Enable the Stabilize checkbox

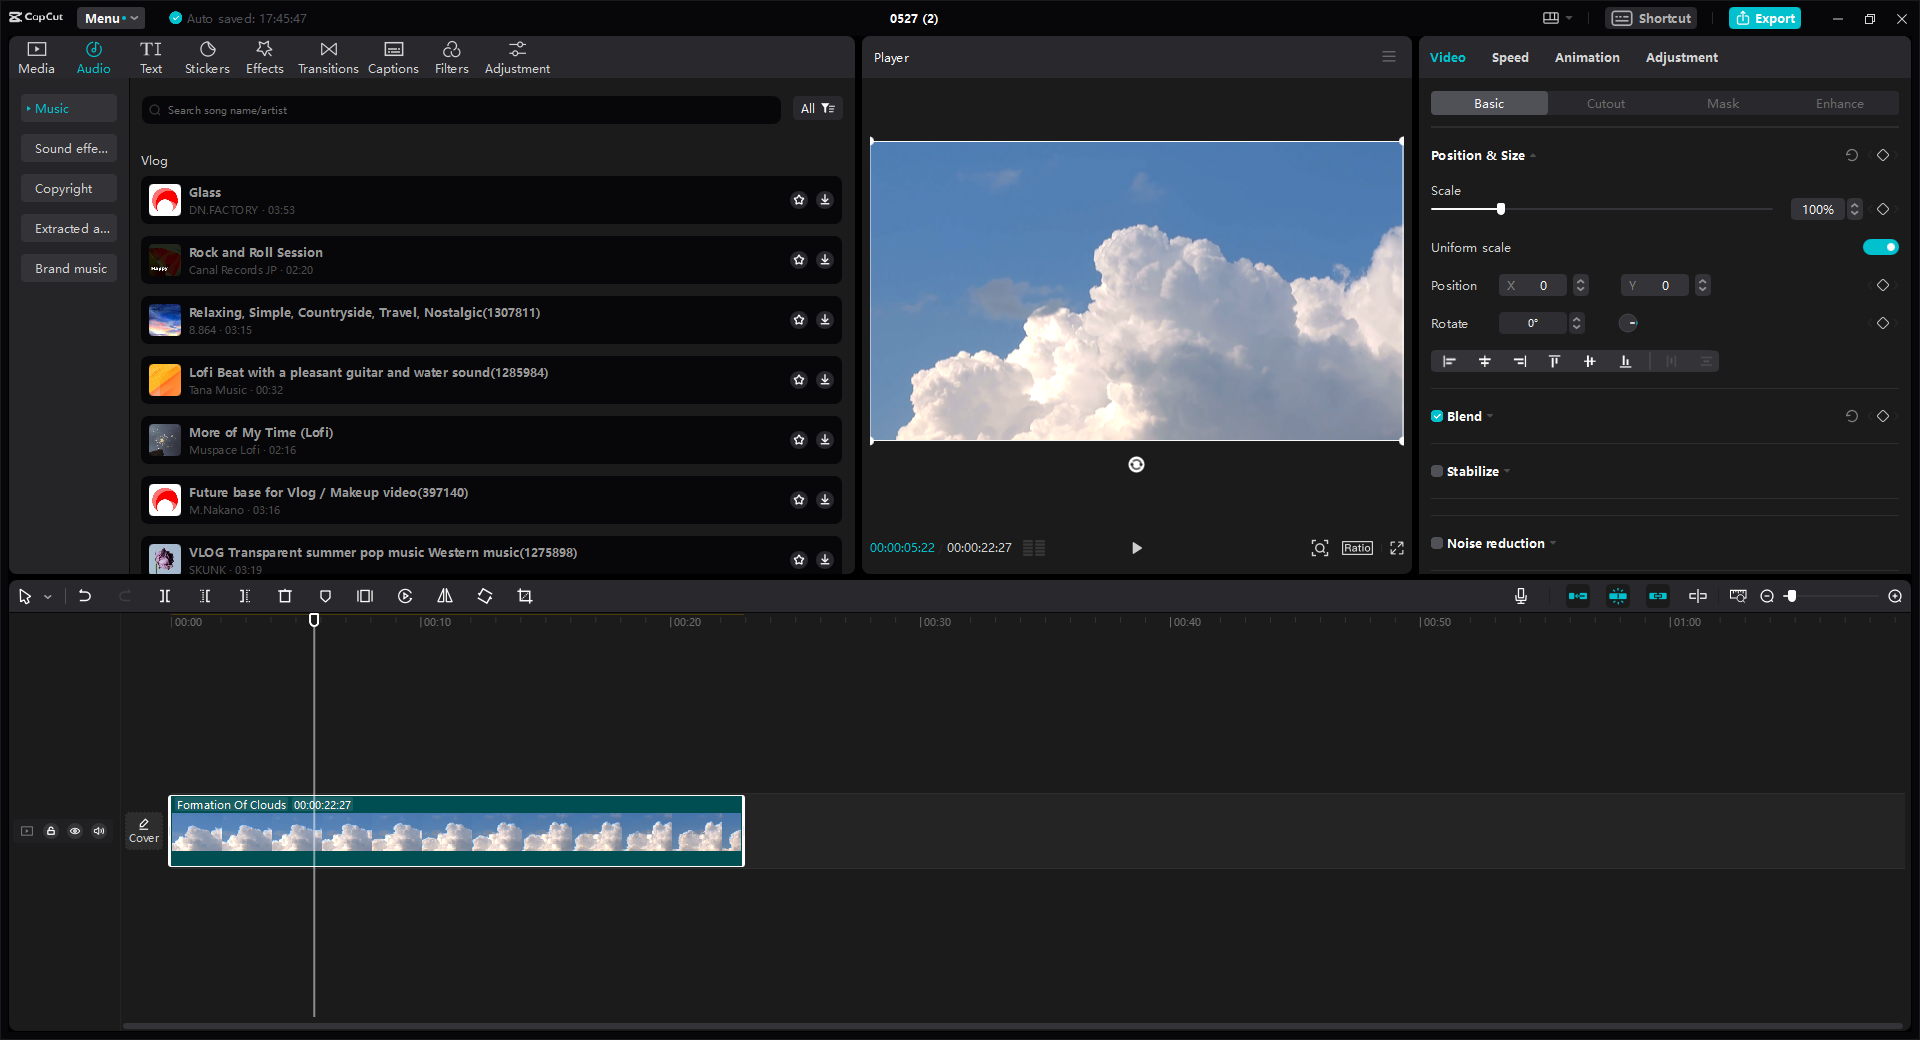(x=1437, y=471)
